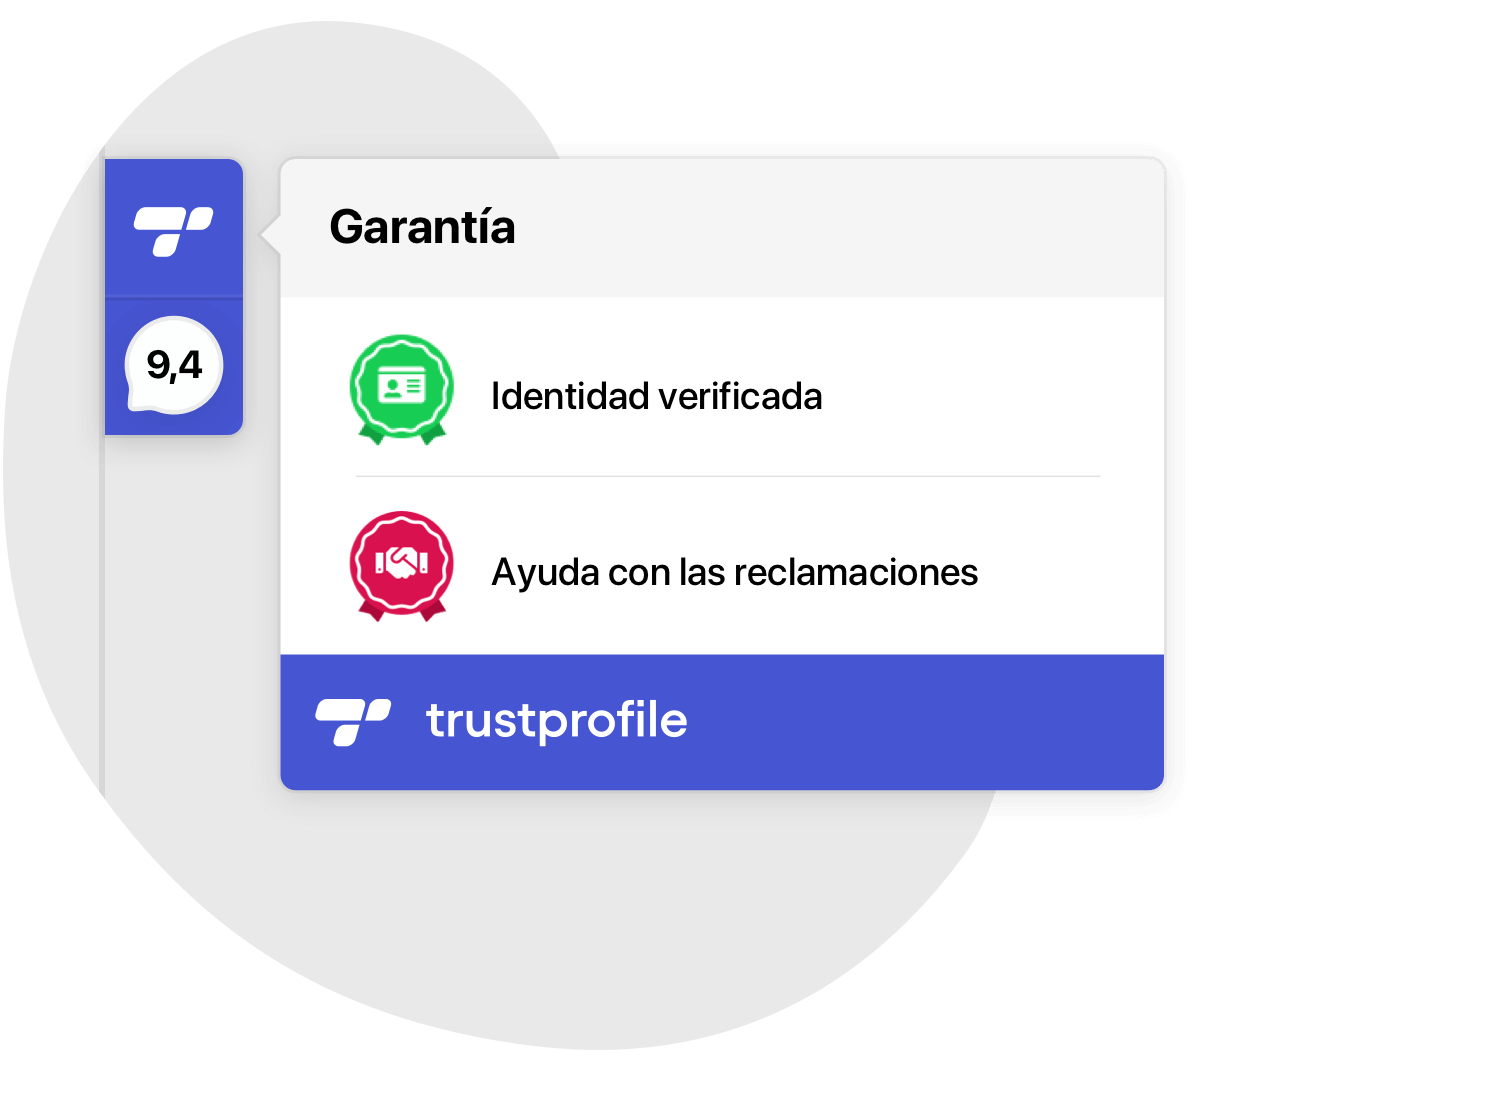The height and width of the screenshot is (1110, 1500).
Task: Select the handshake symbol inside the red badge
Action: [x=402, y=563]
